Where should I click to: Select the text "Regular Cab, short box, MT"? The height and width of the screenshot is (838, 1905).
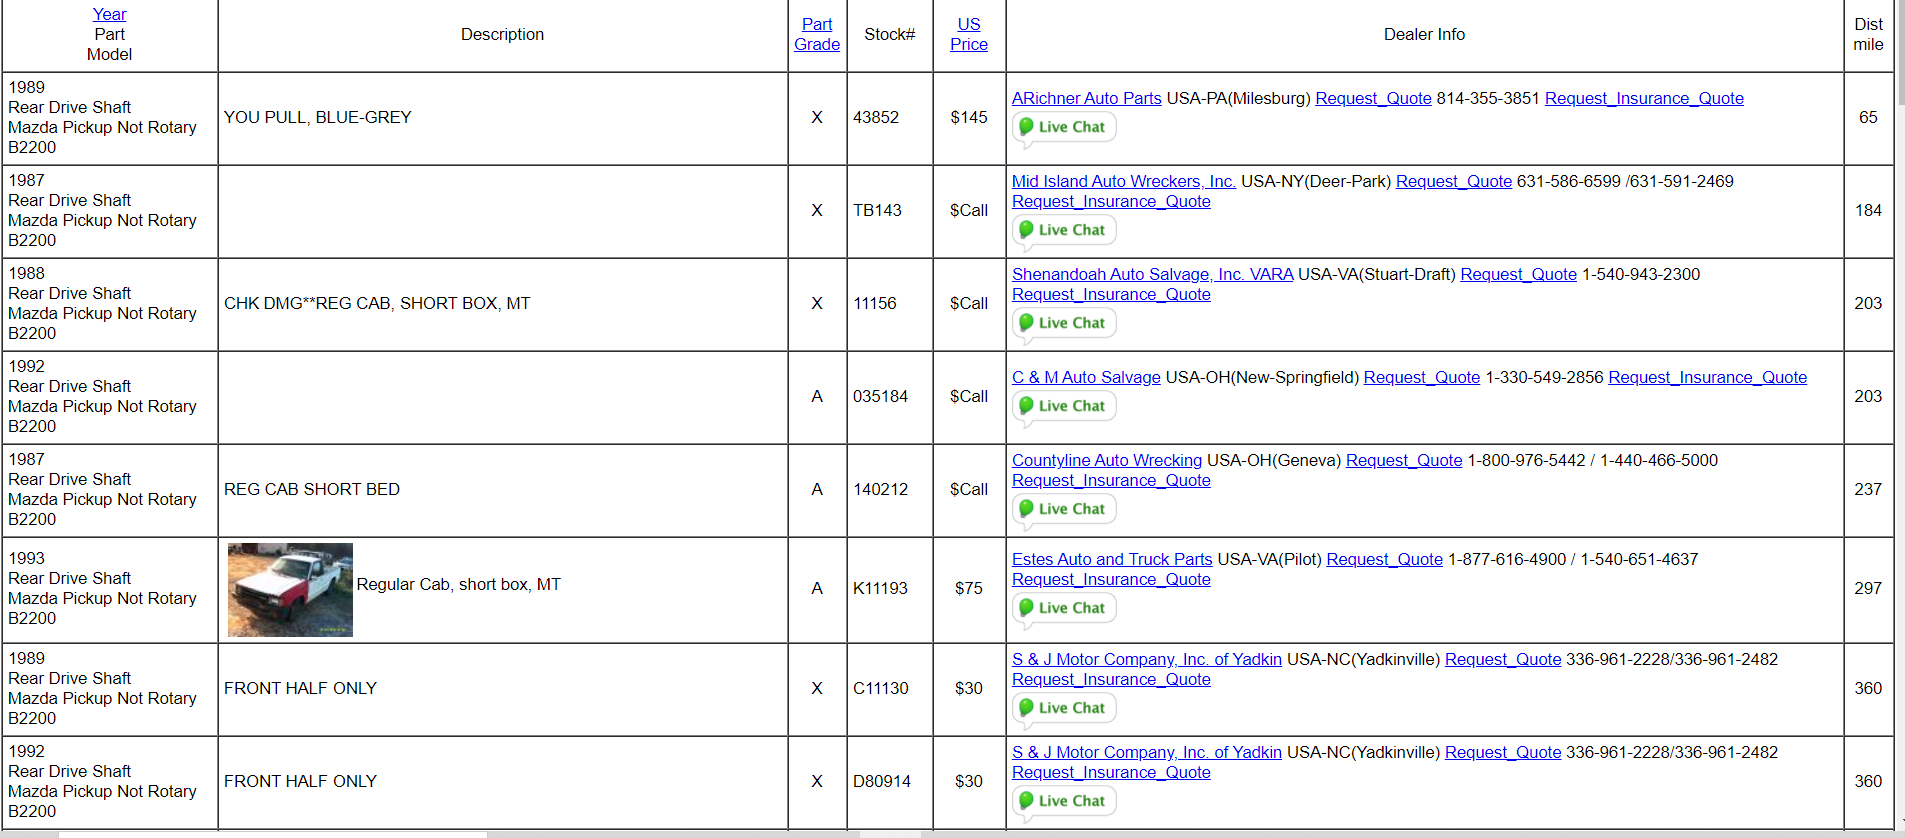coord(459,584)
